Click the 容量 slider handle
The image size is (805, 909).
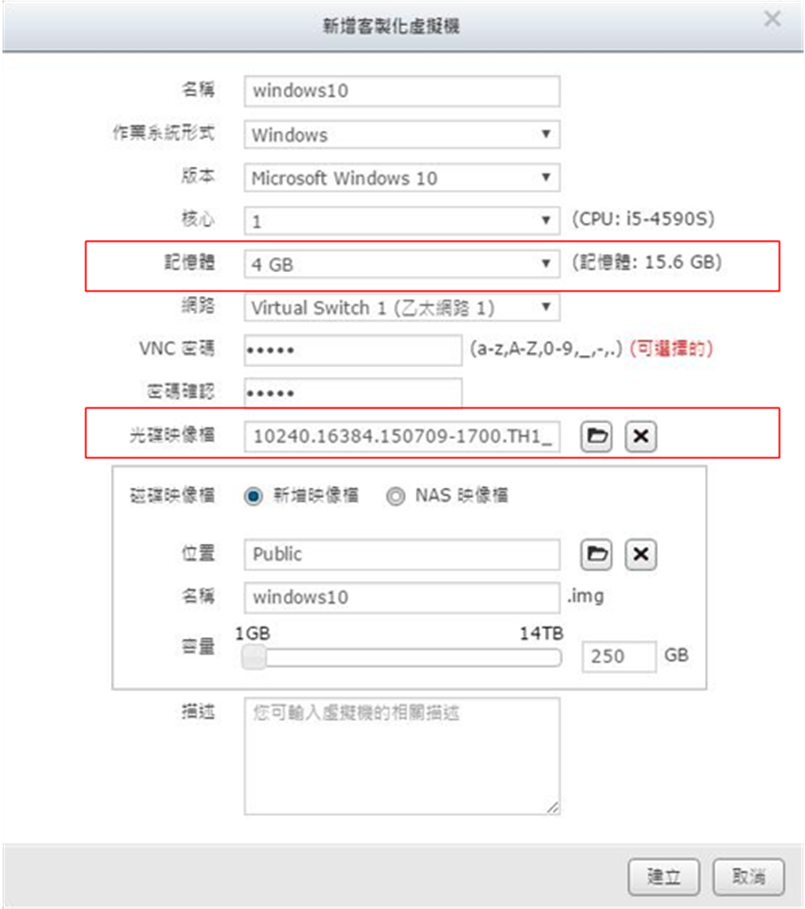255,657
